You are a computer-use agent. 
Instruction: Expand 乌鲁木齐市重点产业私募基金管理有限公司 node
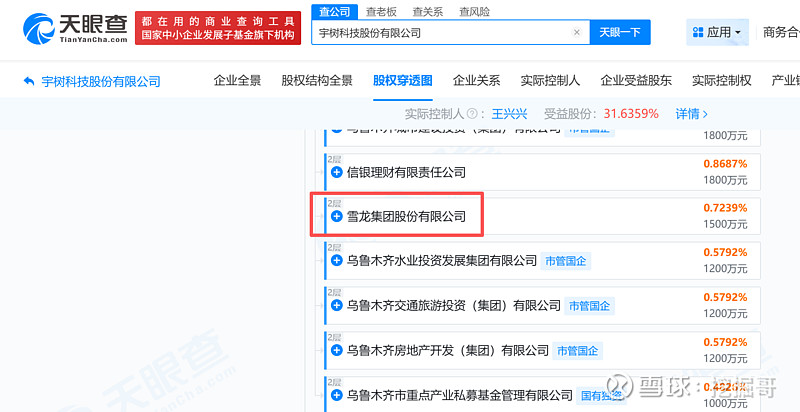336,395
